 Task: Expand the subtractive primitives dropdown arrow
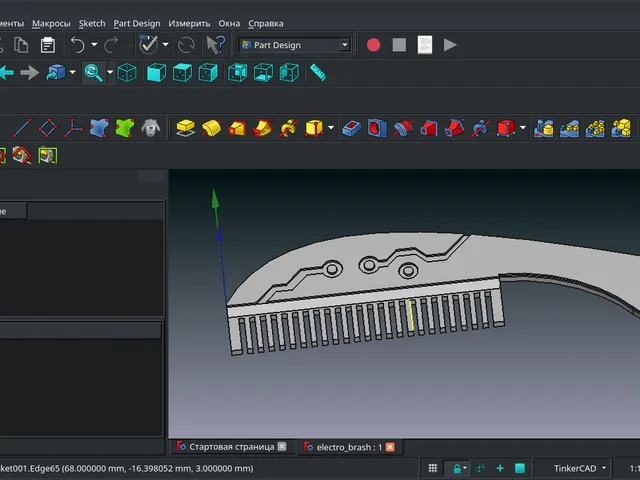(523, 128)
